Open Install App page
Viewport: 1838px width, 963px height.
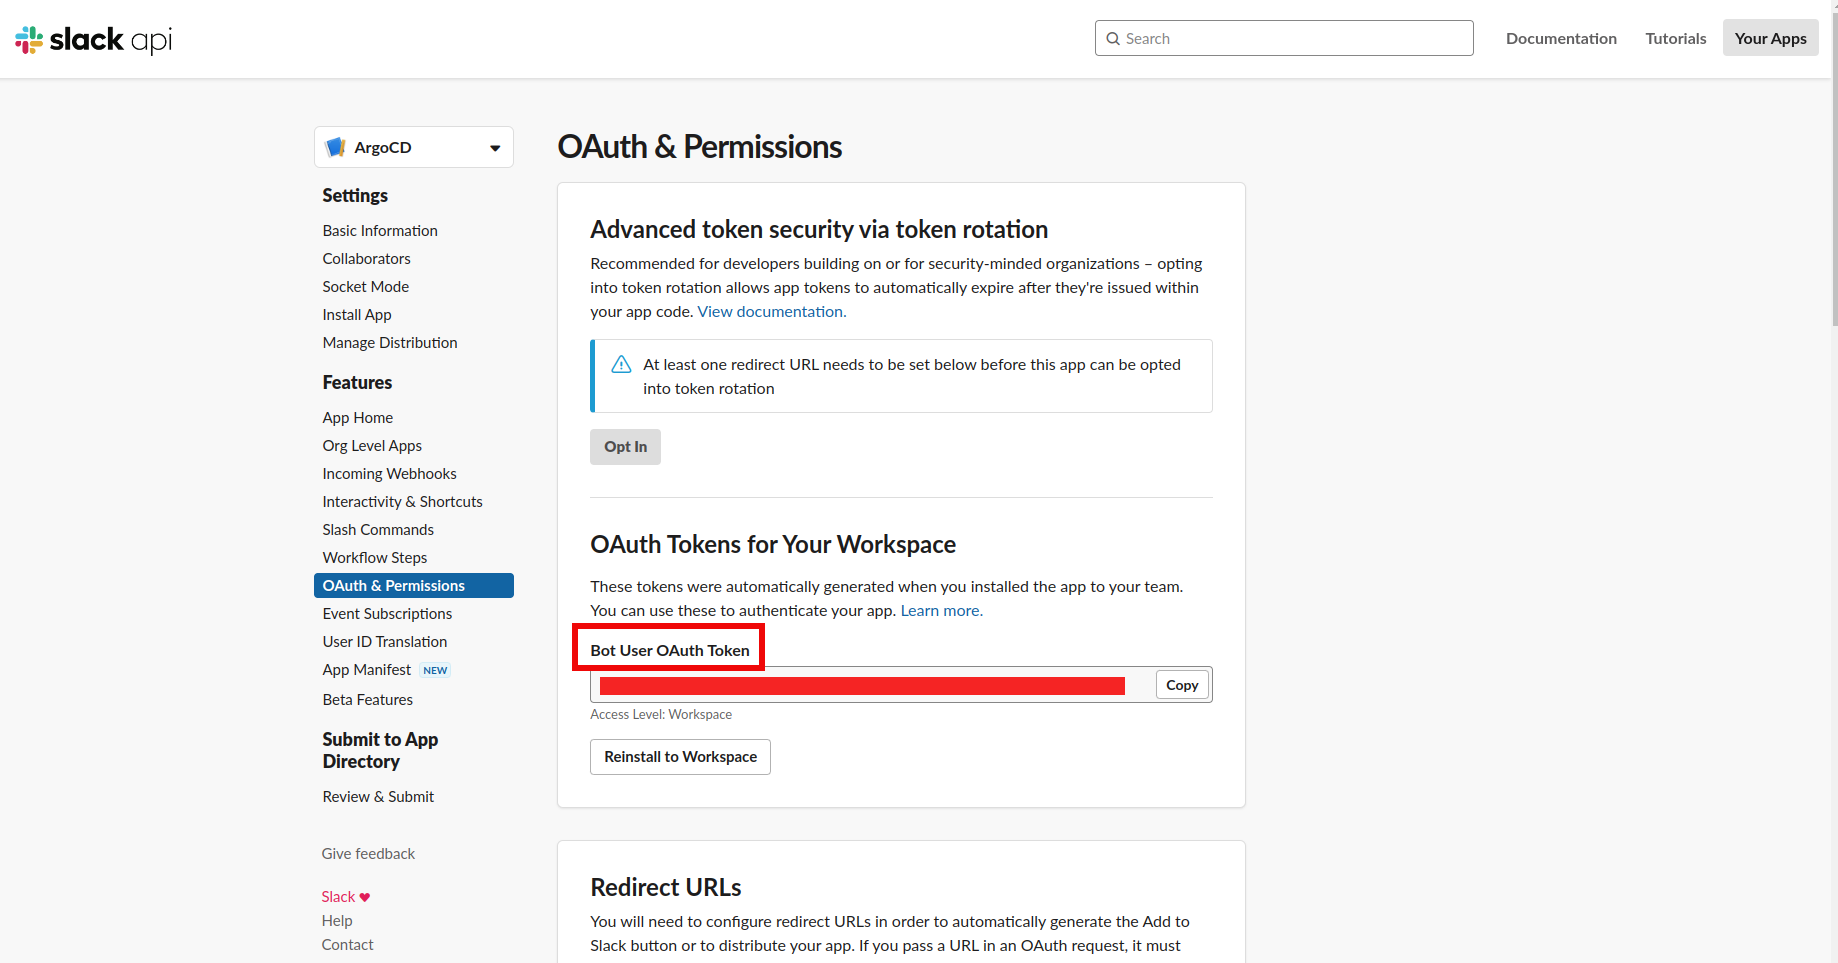pos(357,314)
